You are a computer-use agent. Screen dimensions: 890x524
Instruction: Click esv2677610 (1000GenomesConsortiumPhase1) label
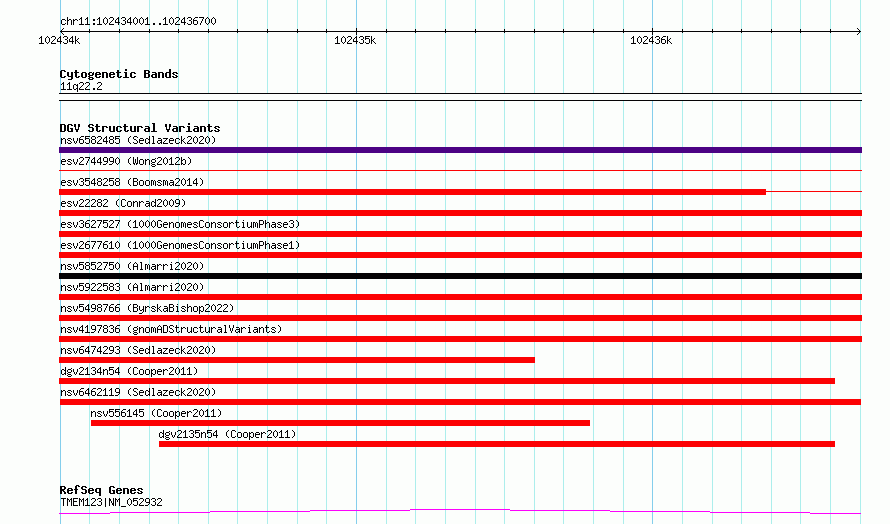[x=180, y=245]
